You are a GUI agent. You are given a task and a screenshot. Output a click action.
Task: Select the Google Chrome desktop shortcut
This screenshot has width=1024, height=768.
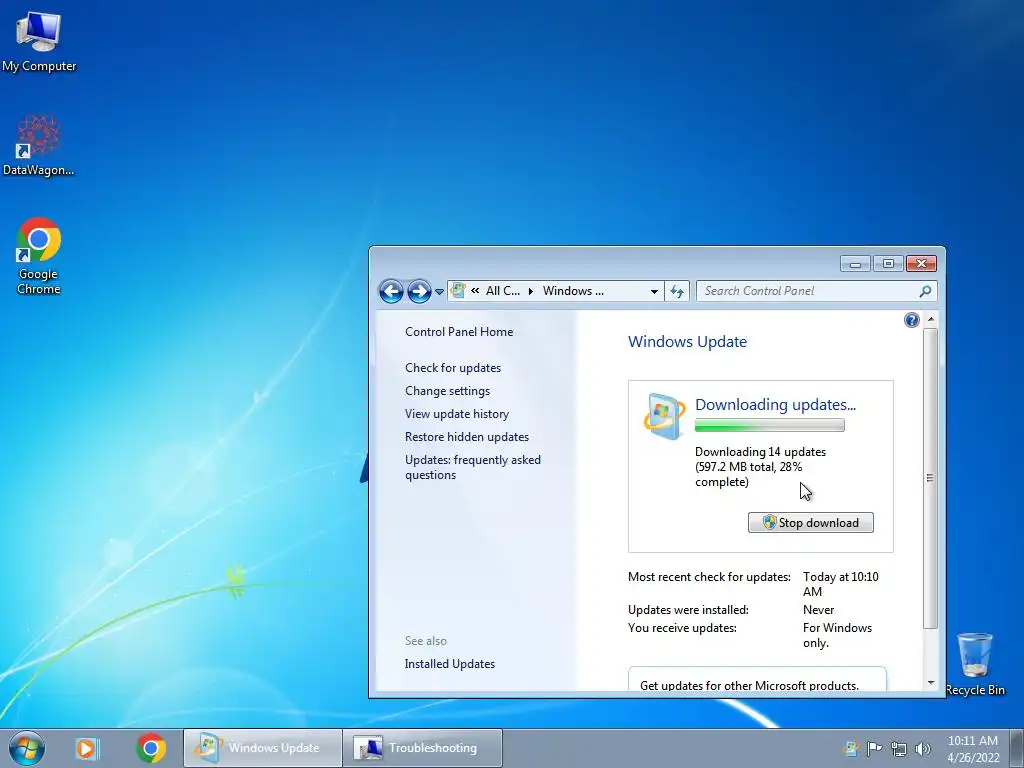(39, 255)
